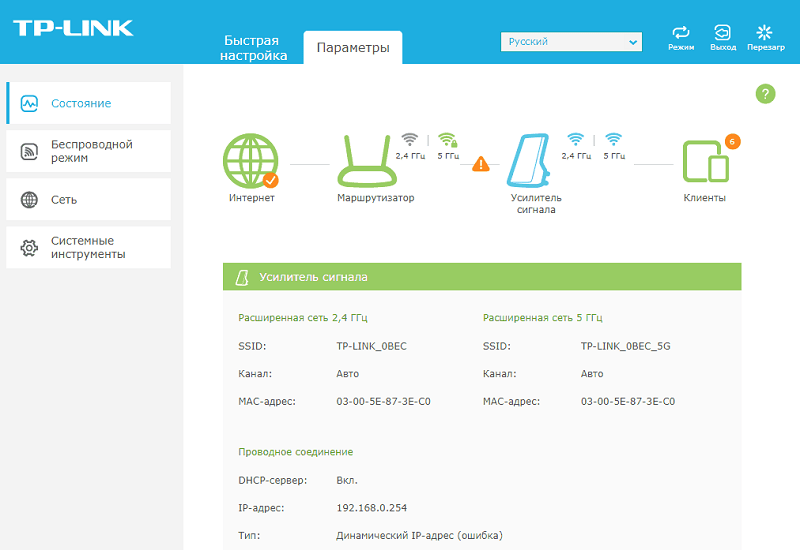
Task: Click router 2,4 ГГц Wi-Fi signal icon
Action: (x=409, y=139)
